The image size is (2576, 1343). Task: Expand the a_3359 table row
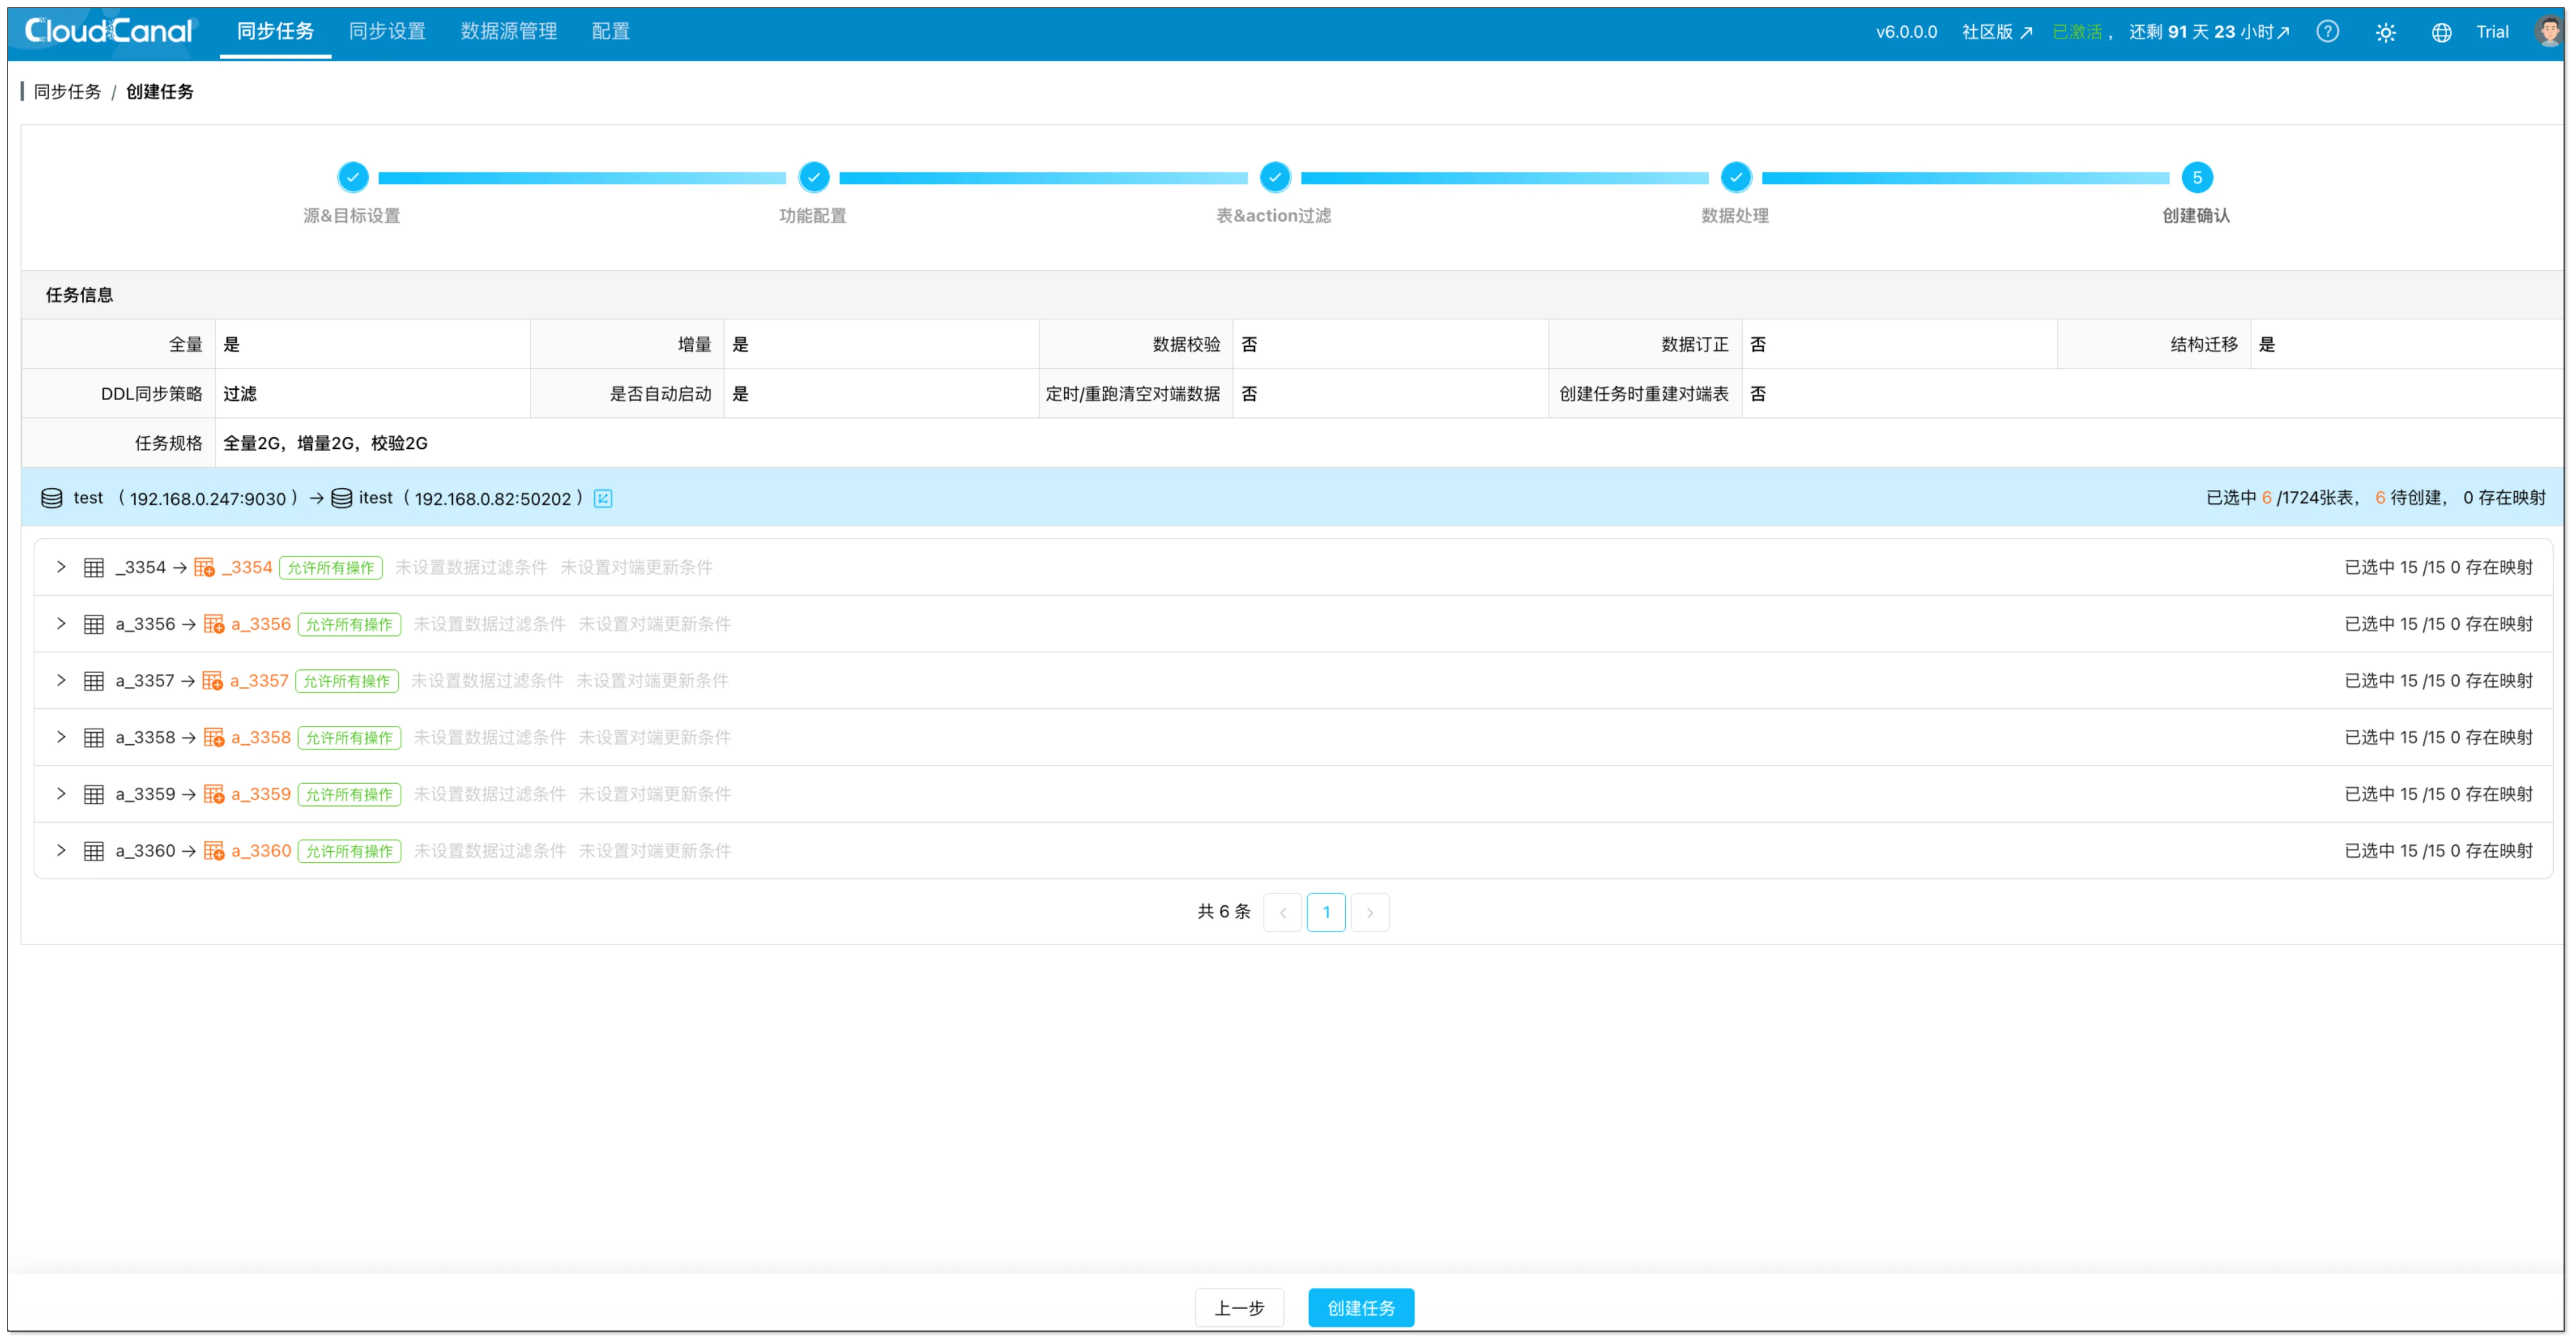click(x=61, y=794)
